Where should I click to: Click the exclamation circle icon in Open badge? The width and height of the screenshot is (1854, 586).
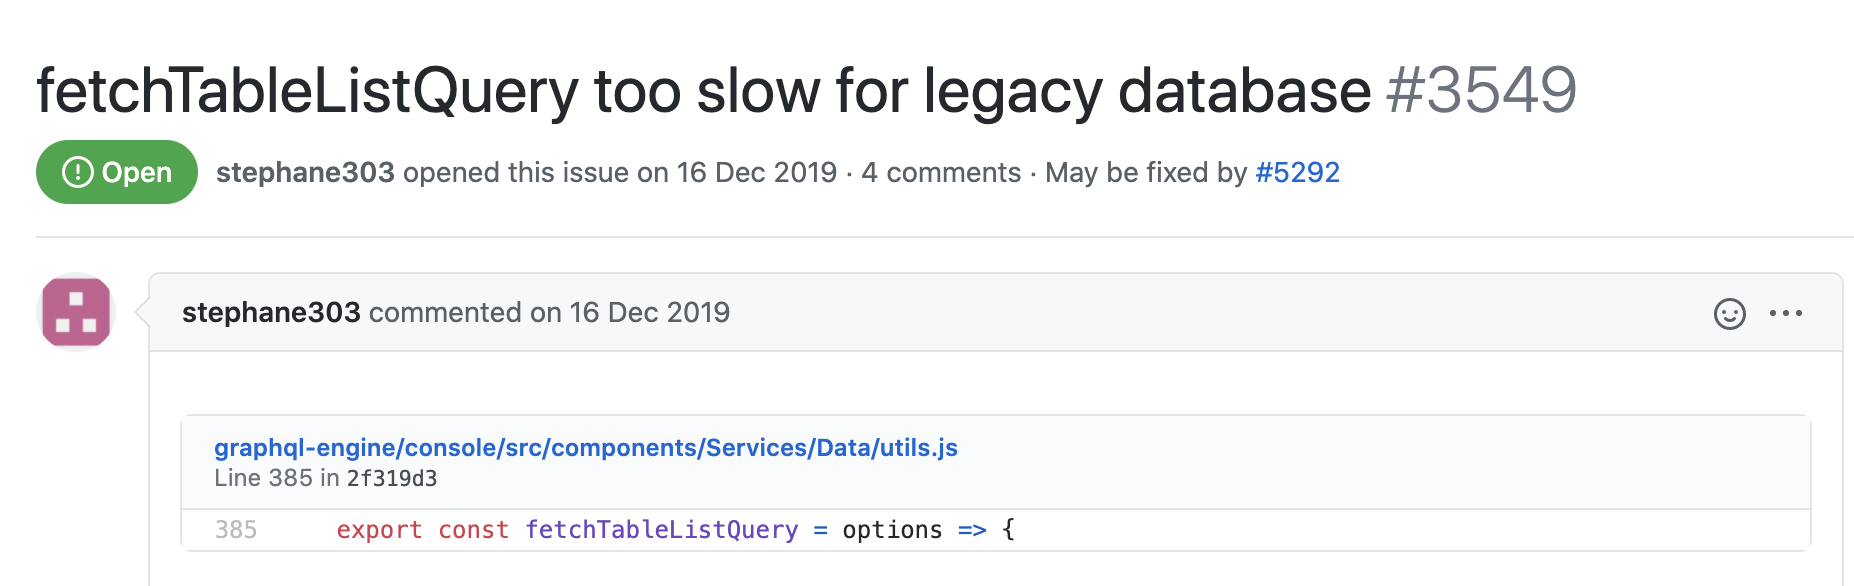(x=77, y=172)
